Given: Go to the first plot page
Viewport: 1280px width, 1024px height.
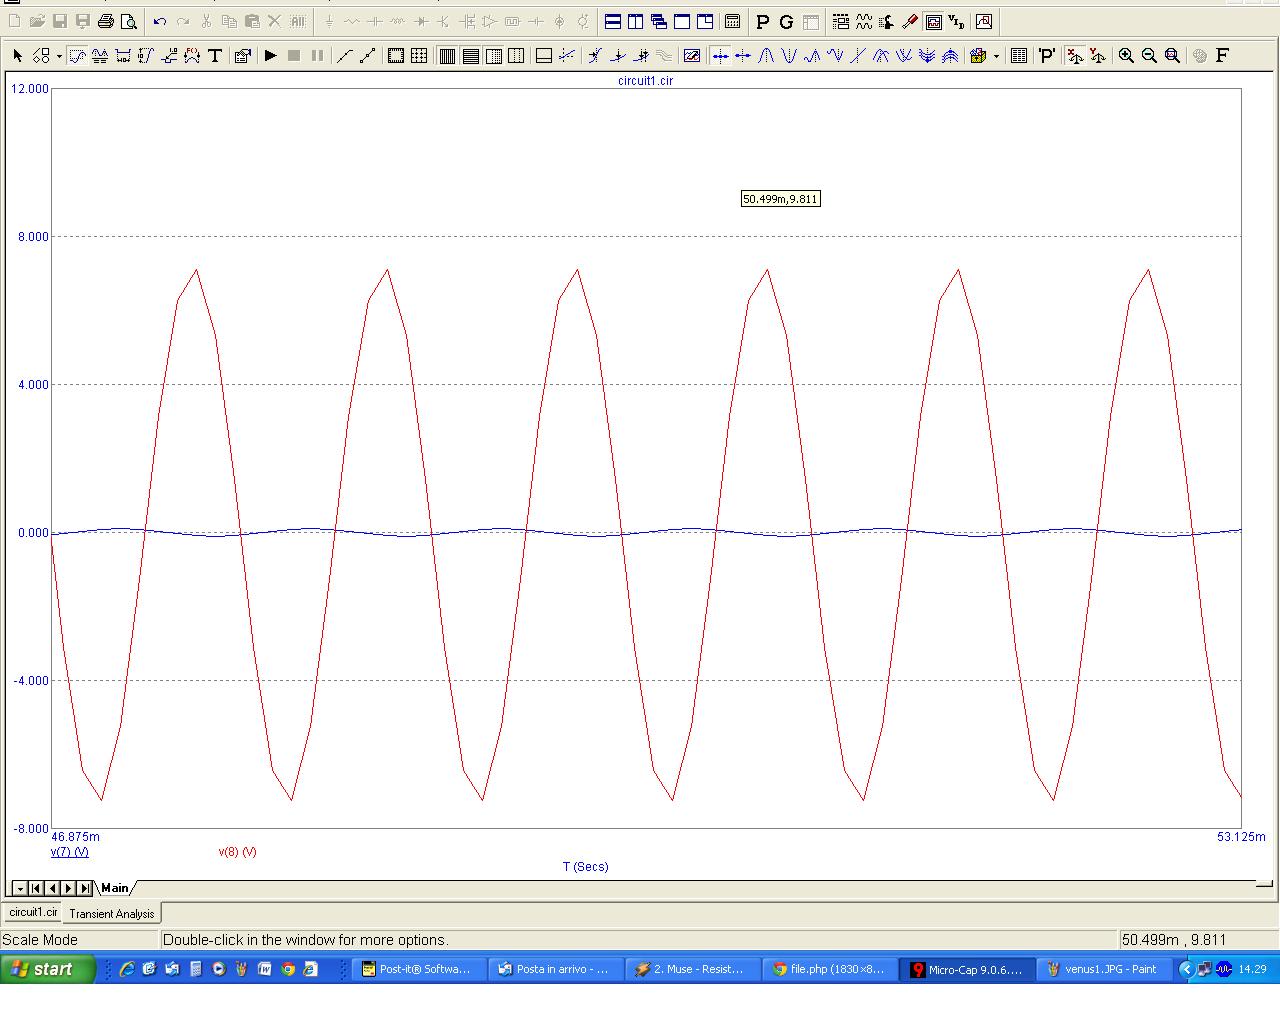Looking at the screenshot, I should (36, 888).
